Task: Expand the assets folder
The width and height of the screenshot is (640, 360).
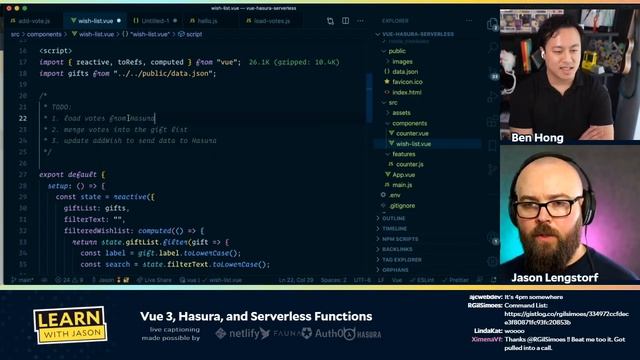Action: (x=401, y=113)
